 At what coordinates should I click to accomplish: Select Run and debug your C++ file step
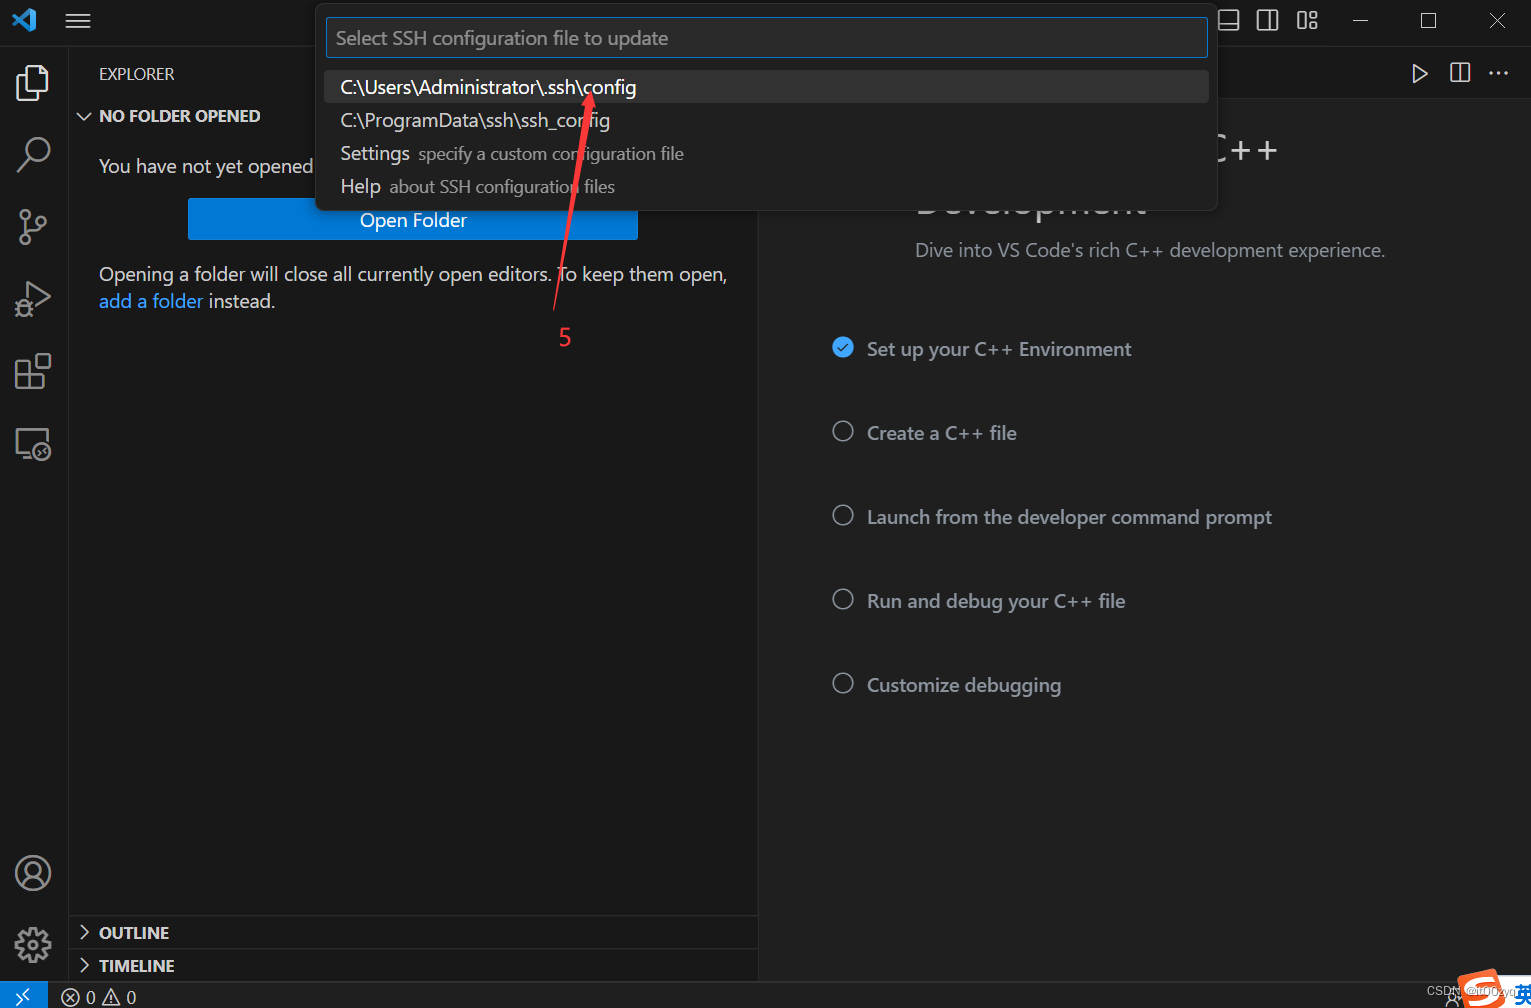point(979,601)
